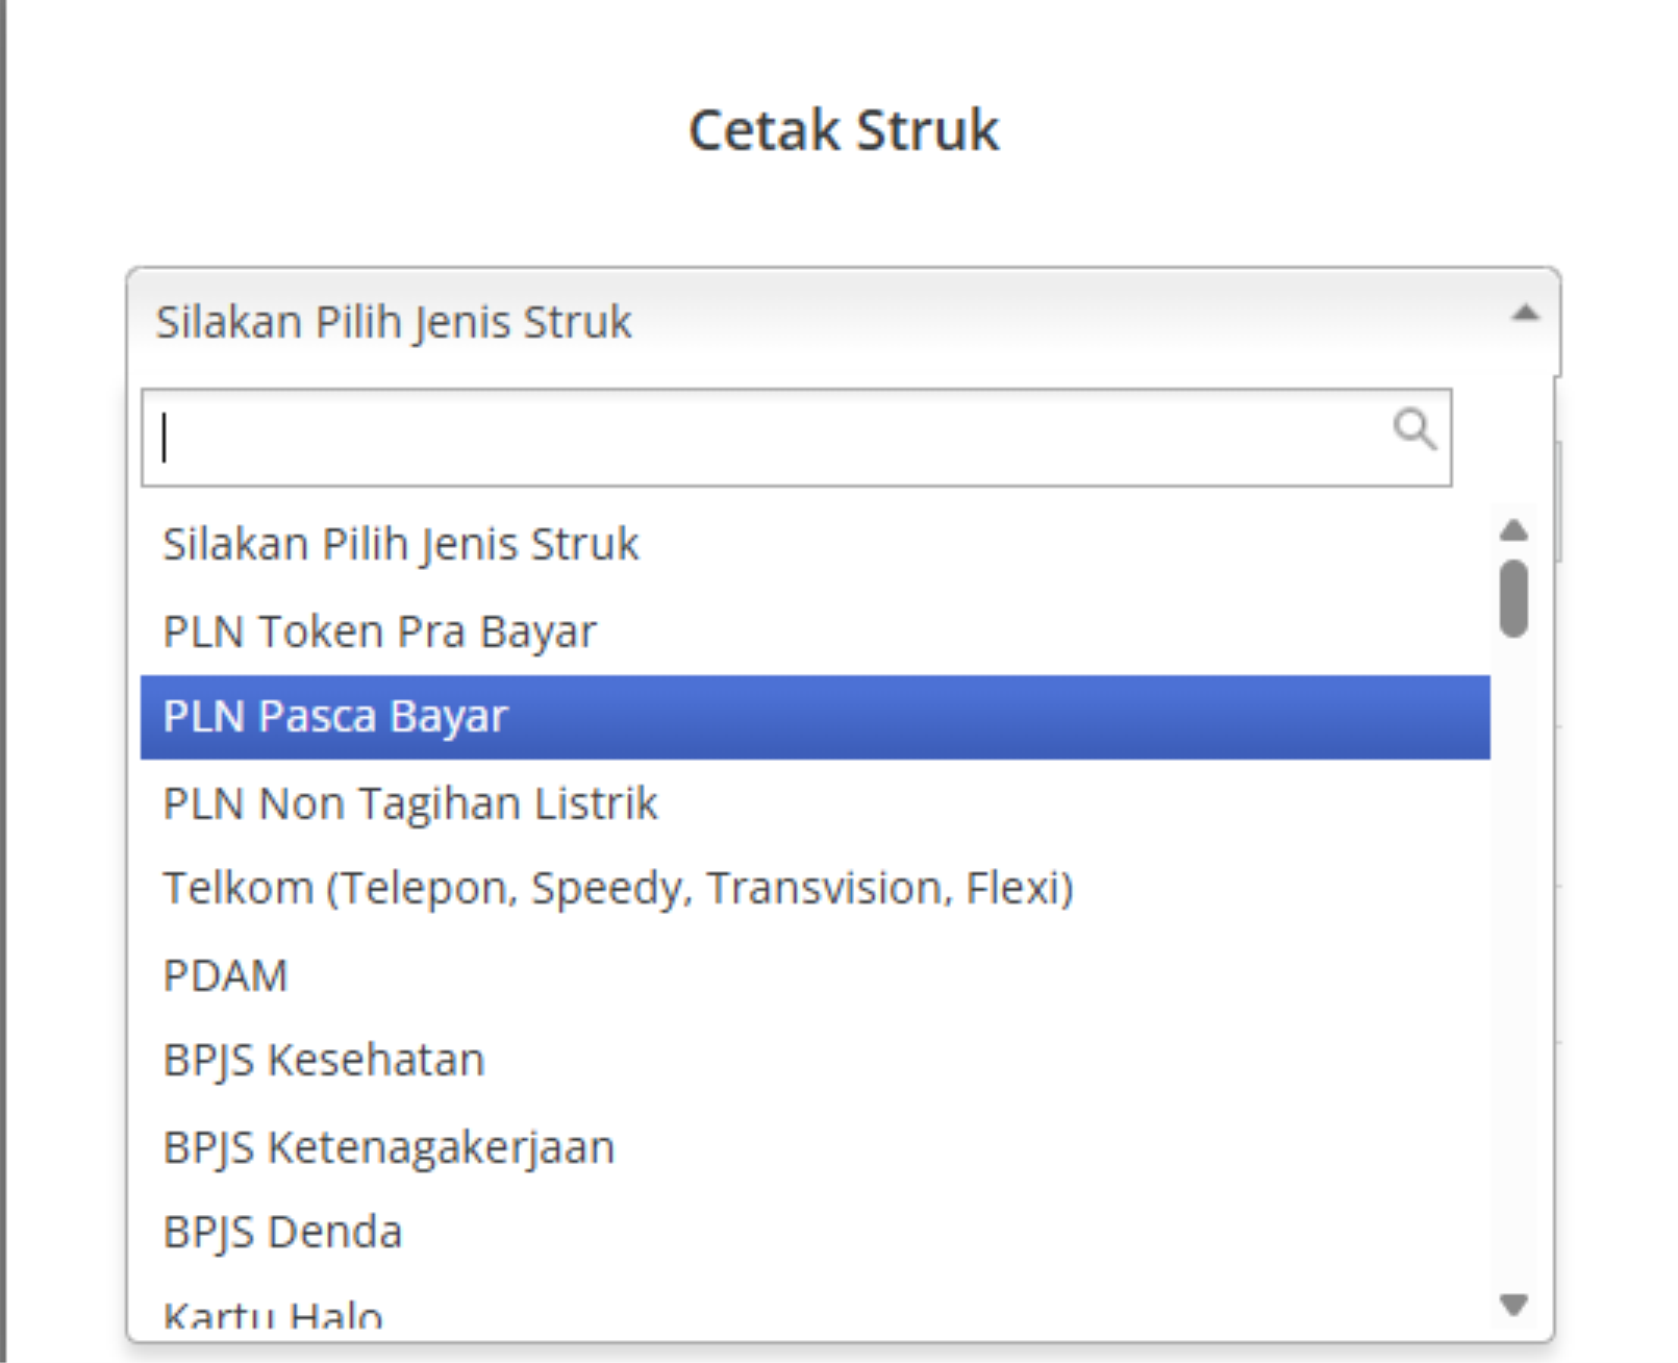Choose BPJS Kesehatan from the list
Viewport: 1678px width, 1363px height.
tap(815, 1060)
